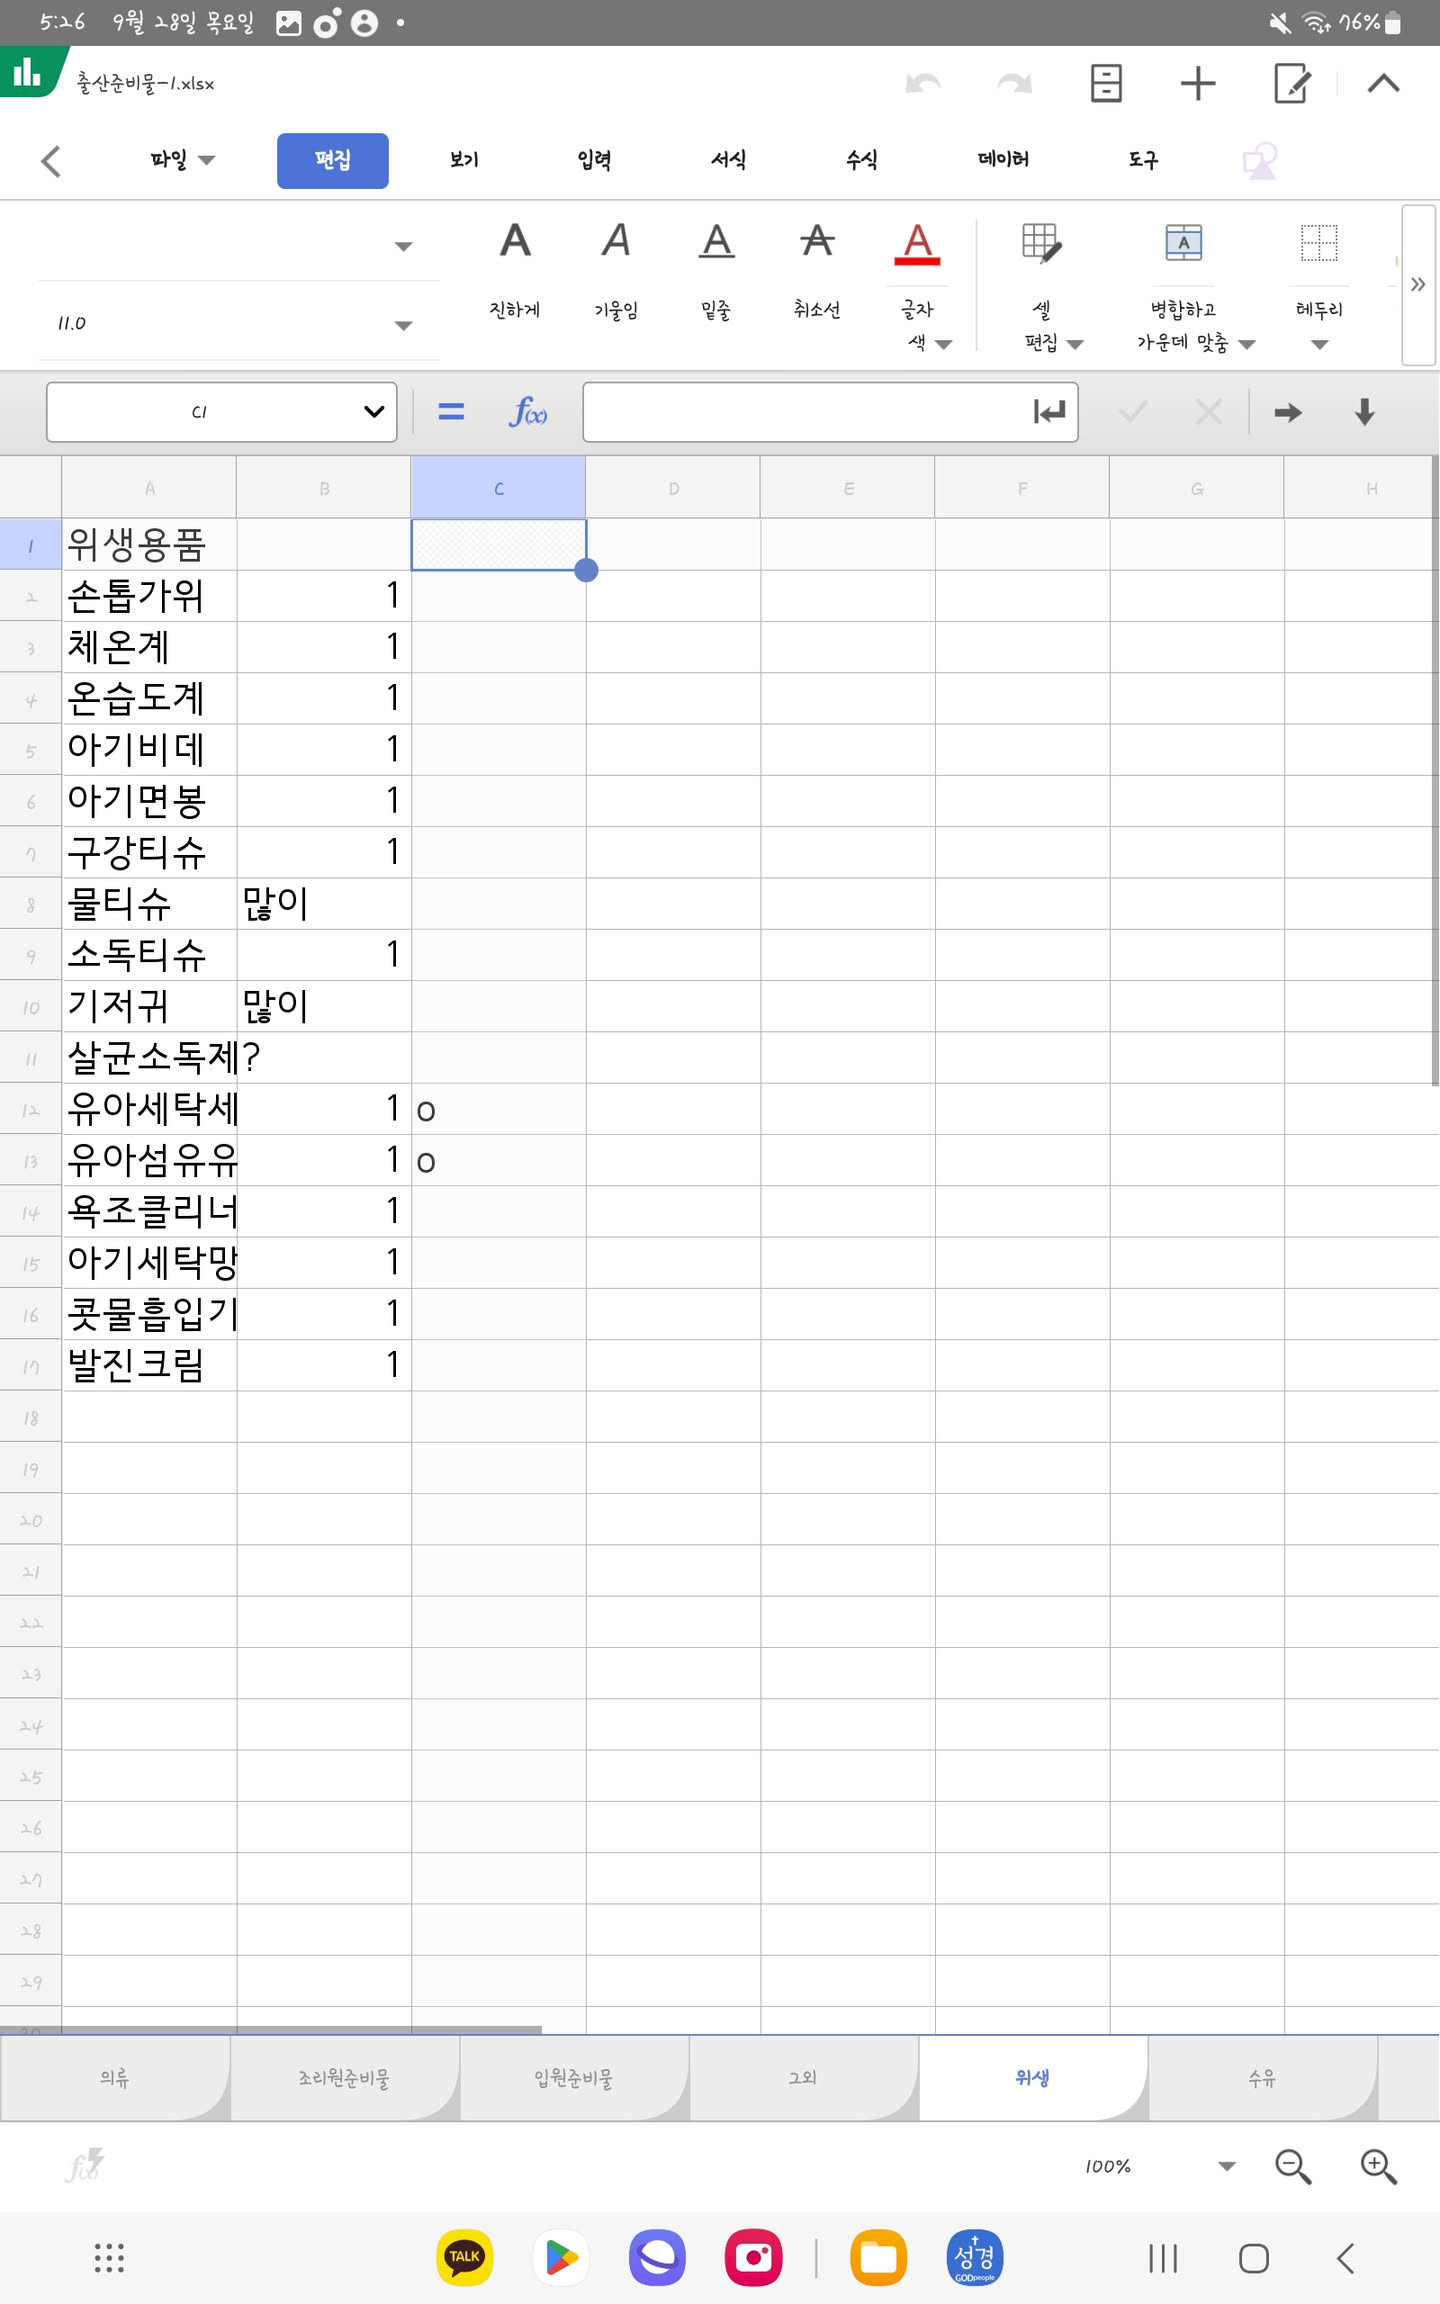The height and width of the screenshot is (2304, 1440).
Task: Open the C1 cell reference dropdown
Action: tap(373, 412)
